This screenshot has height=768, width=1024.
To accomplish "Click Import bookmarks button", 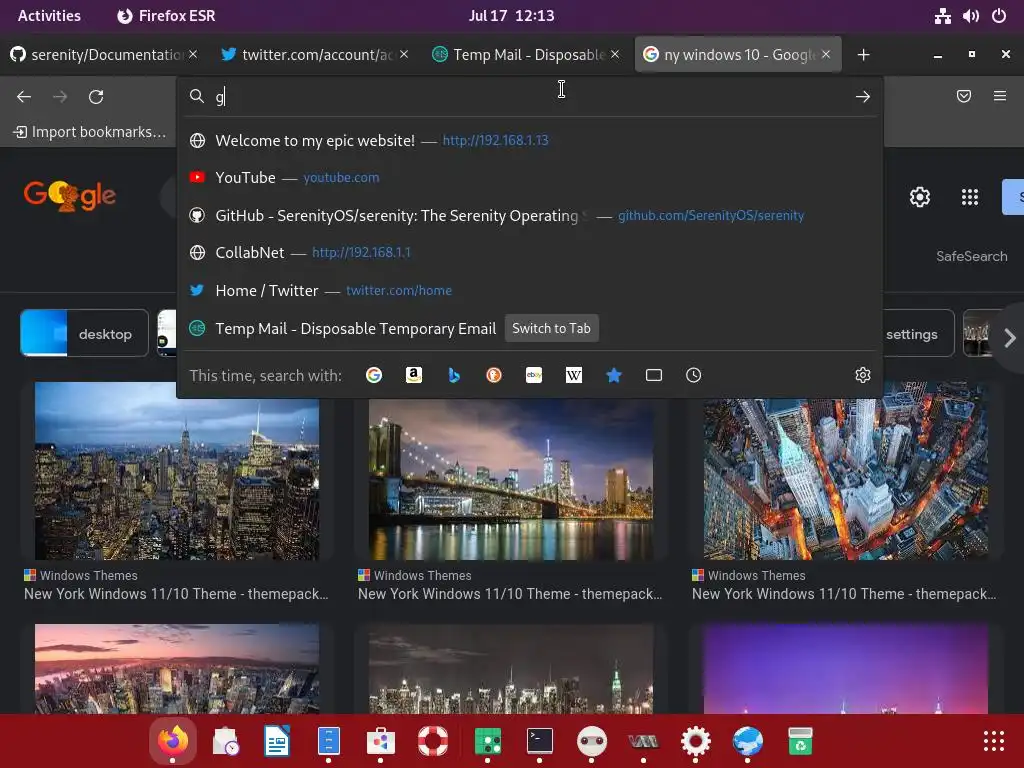I will 89,132.
